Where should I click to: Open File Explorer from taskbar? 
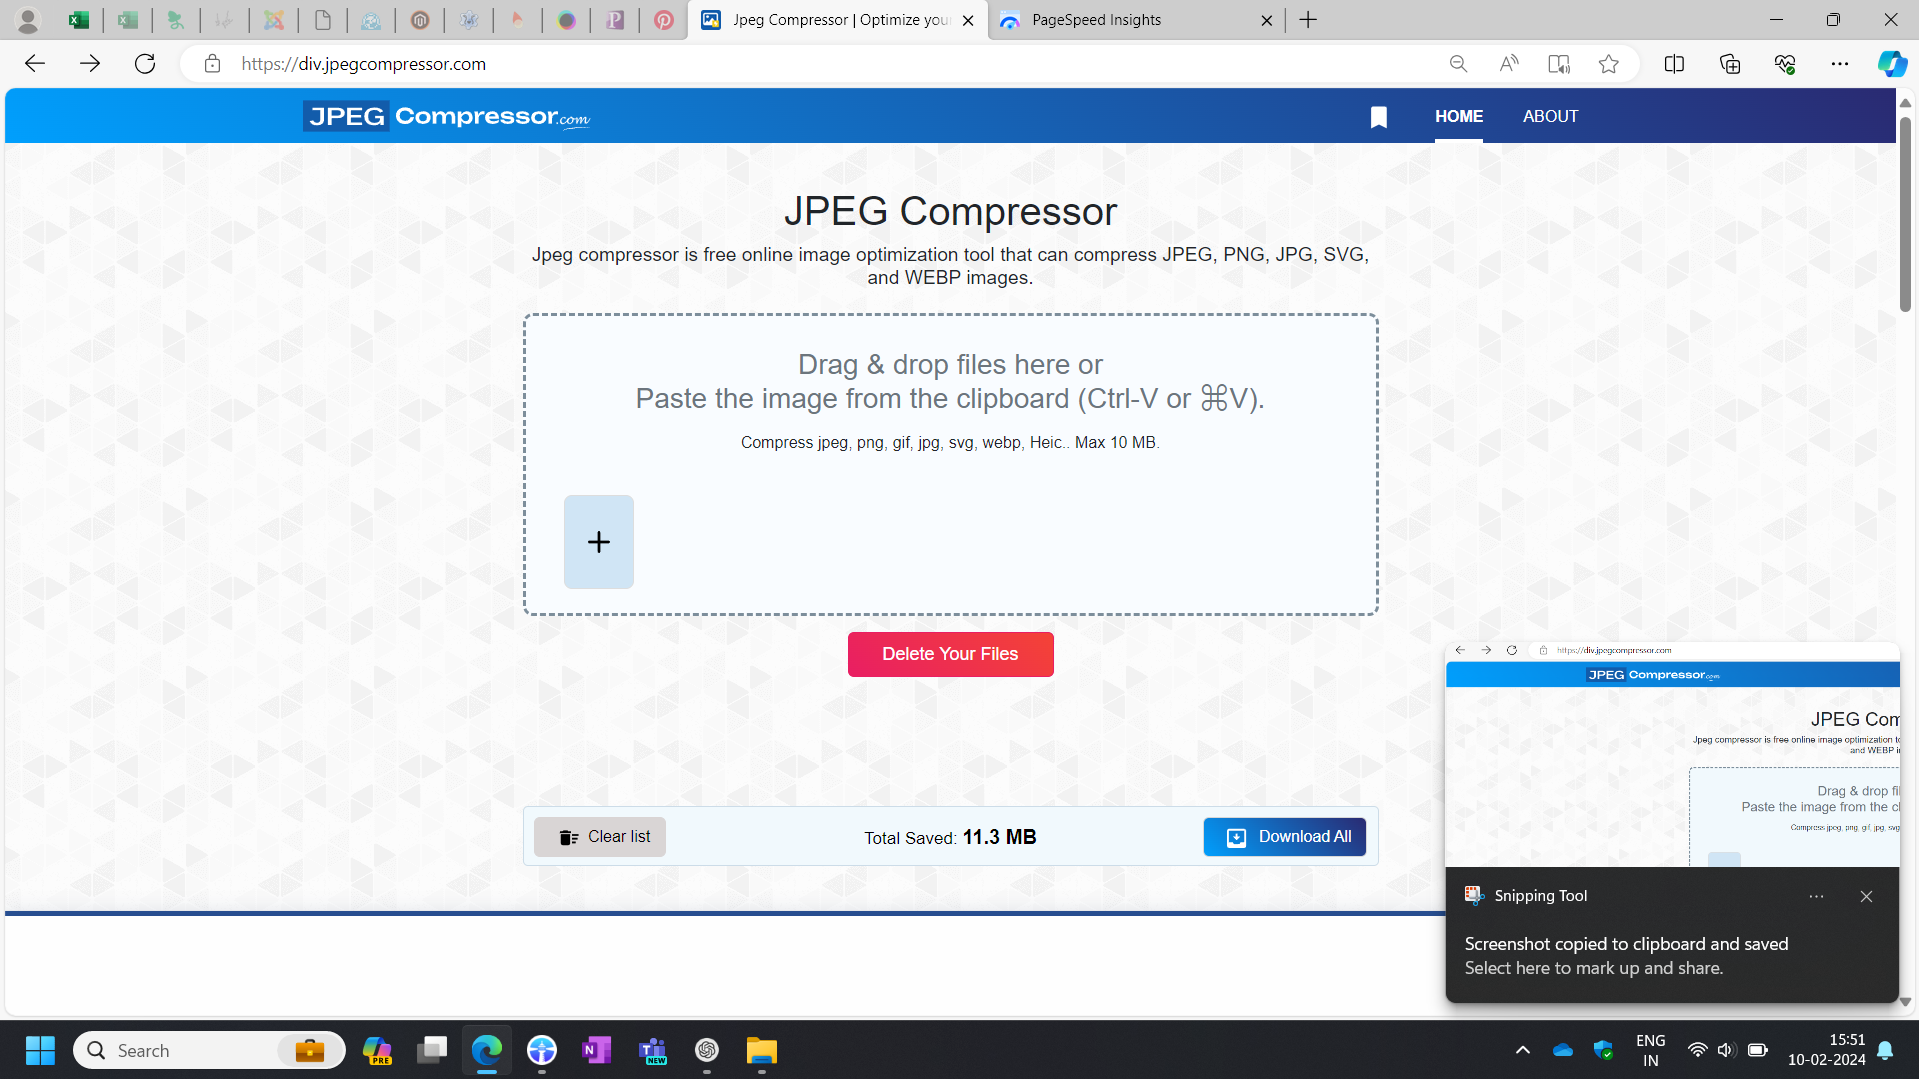(x=762, y=1051)
